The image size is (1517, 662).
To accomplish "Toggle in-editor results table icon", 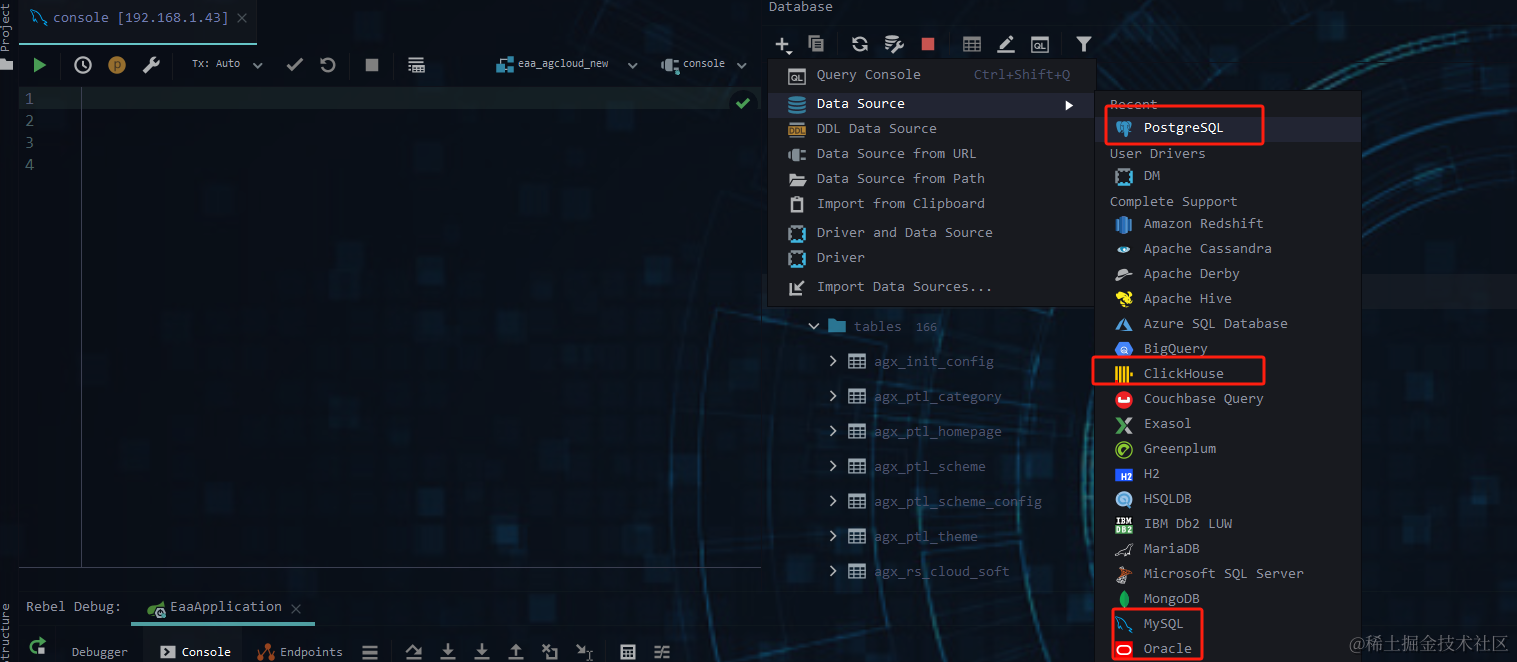I will [417, 65].
